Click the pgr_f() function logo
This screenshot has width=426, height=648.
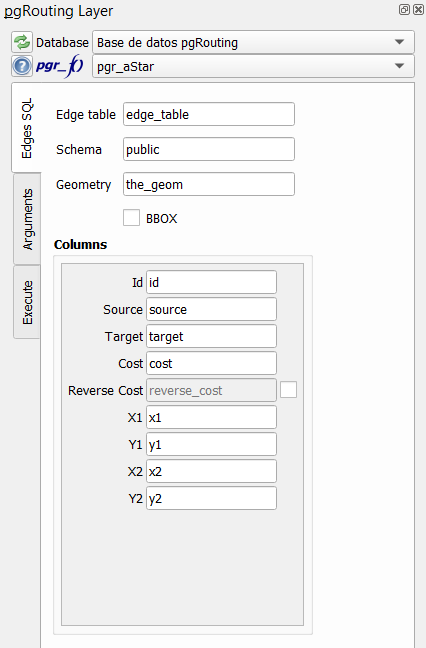59,66
